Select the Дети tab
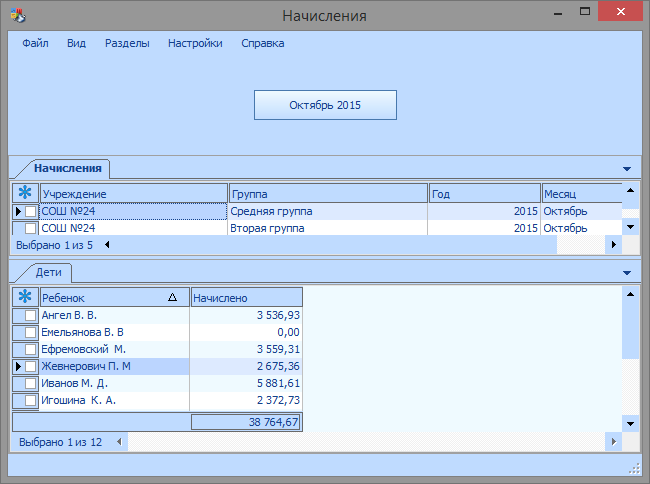650x484 pixels. coord(49,272)
